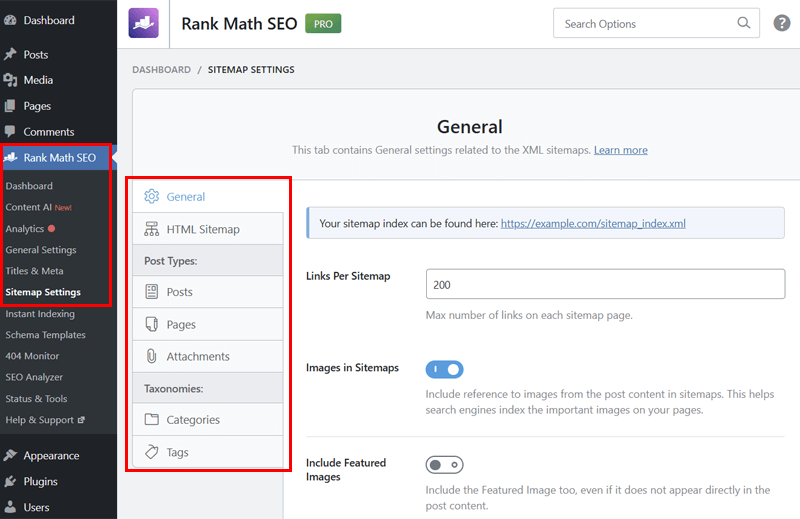Click the external link icon beside Help & Support

pos(81,419)
